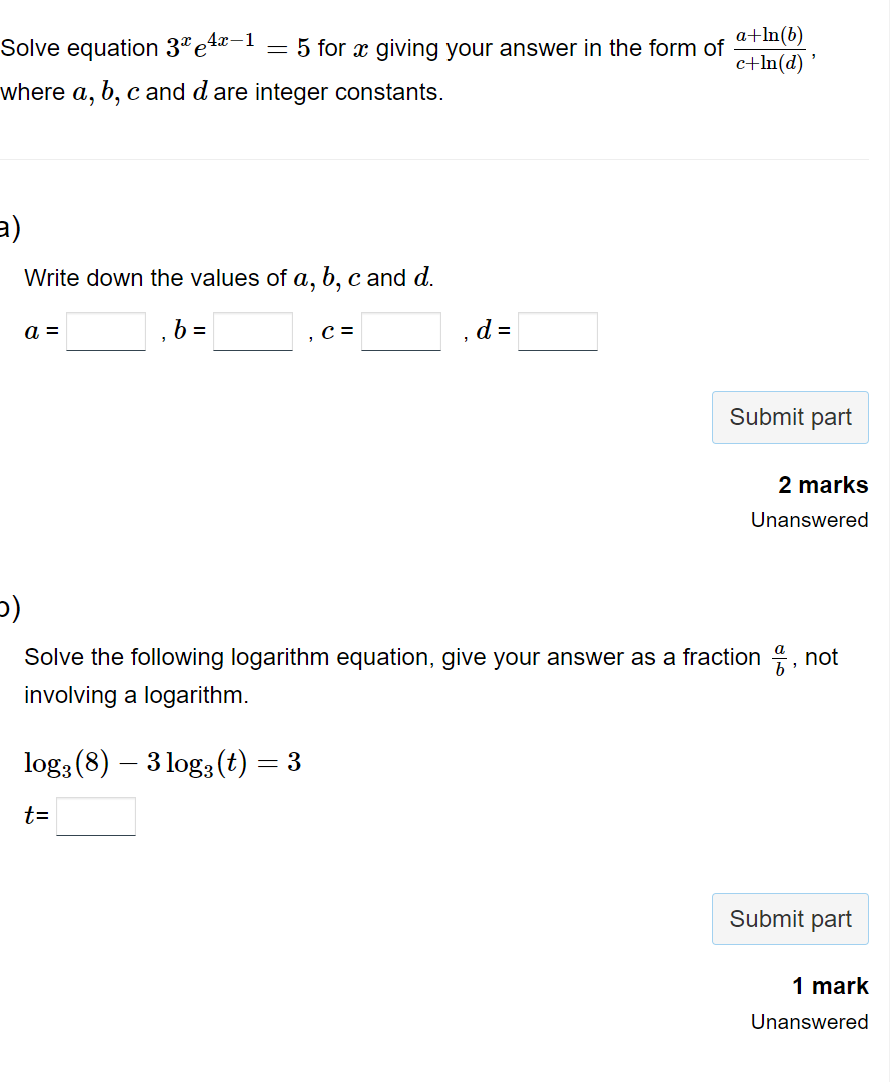Click the input field for value c
The width and height of the screenshot is (890, 1082).
click(401, 331)
